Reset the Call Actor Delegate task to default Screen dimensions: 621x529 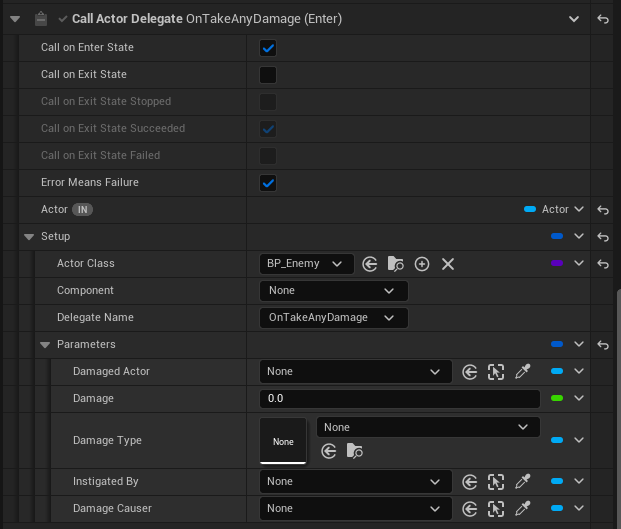[x=603, y=19]
